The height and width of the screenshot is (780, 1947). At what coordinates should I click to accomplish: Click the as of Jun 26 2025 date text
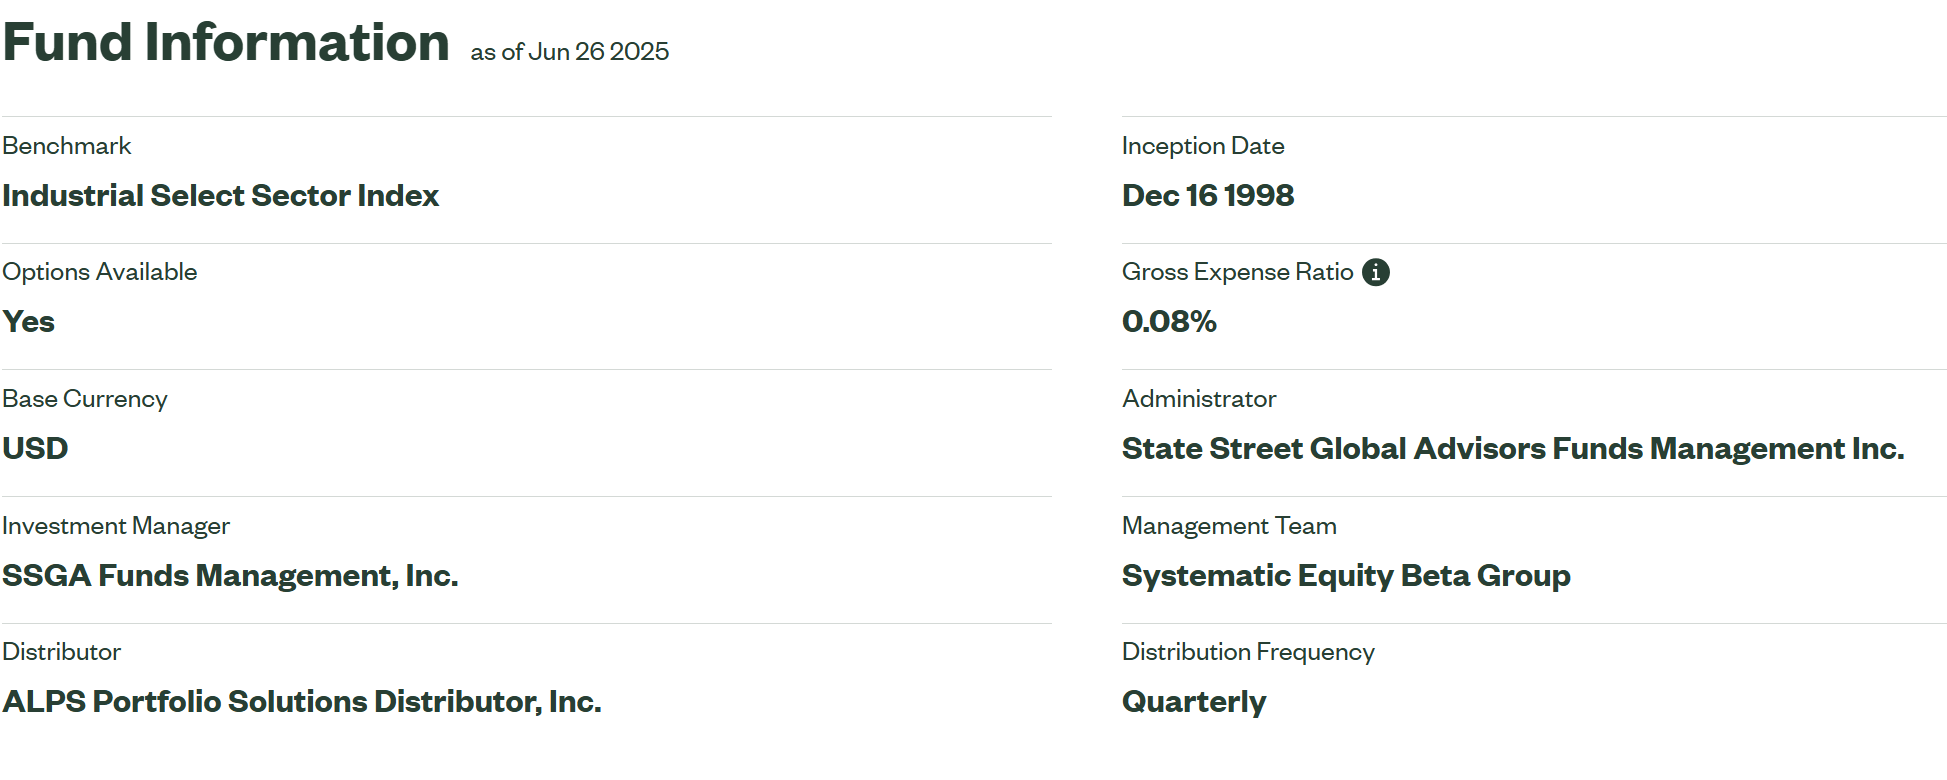click(x=570, y=52)
